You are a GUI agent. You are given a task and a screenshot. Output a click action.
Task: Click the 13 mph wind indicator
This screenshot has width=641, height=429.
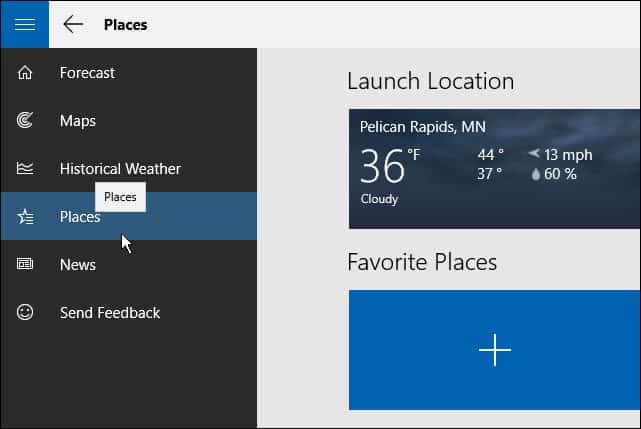[x=560, y=155]
